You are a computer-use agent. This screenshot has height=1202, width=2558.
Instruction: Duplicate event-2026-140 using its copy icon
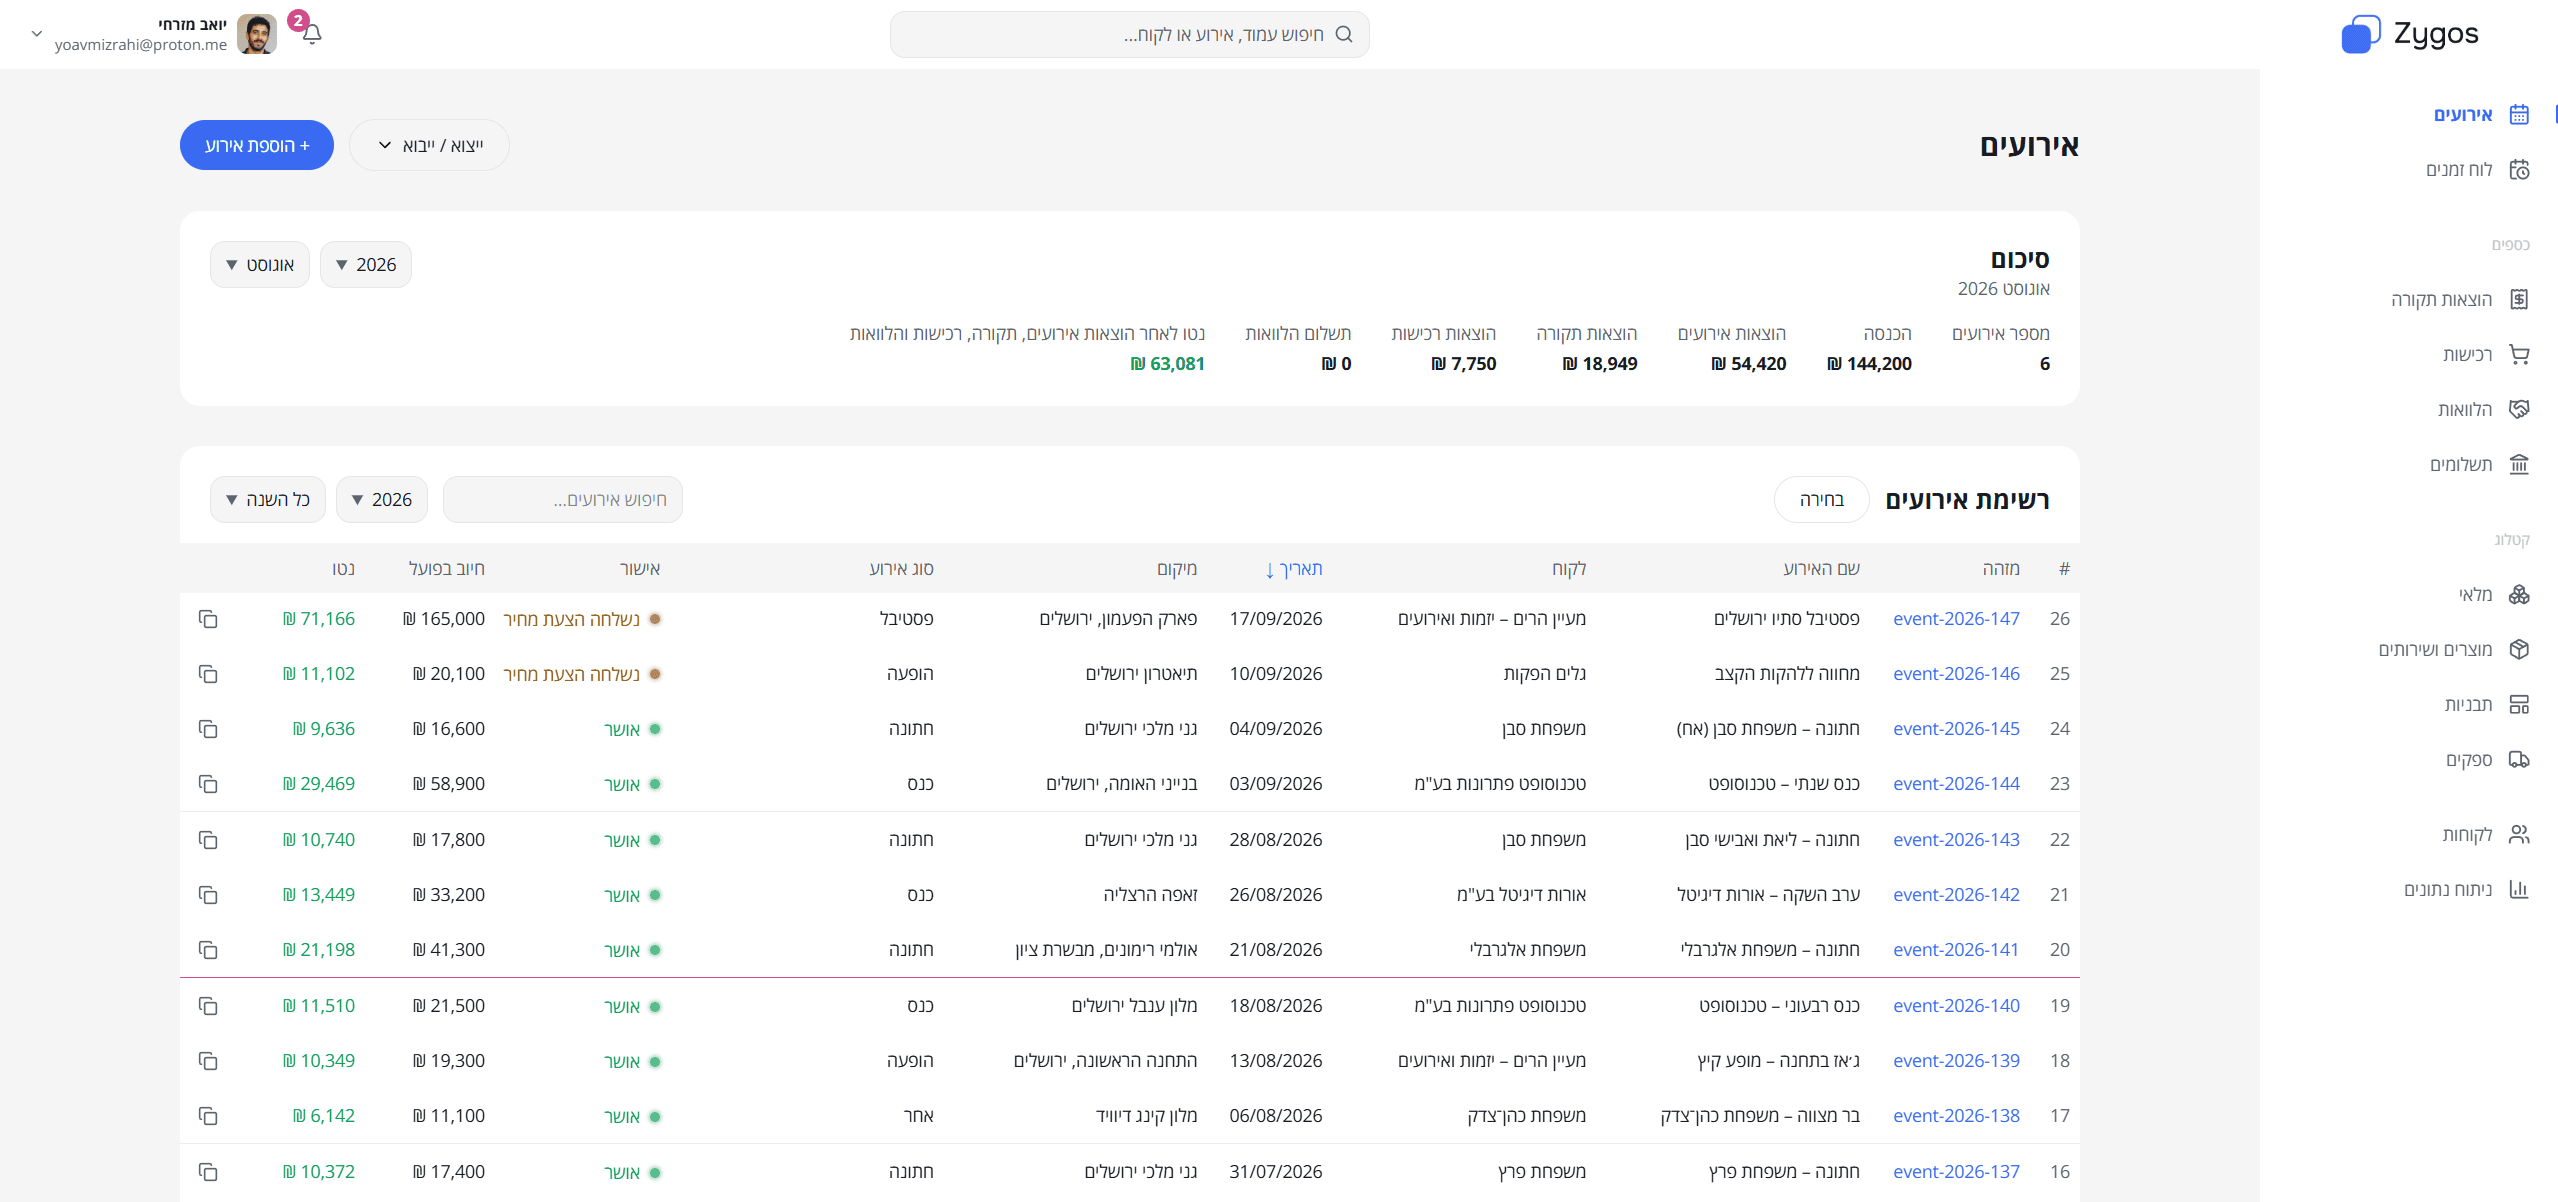click(208, 1006)
